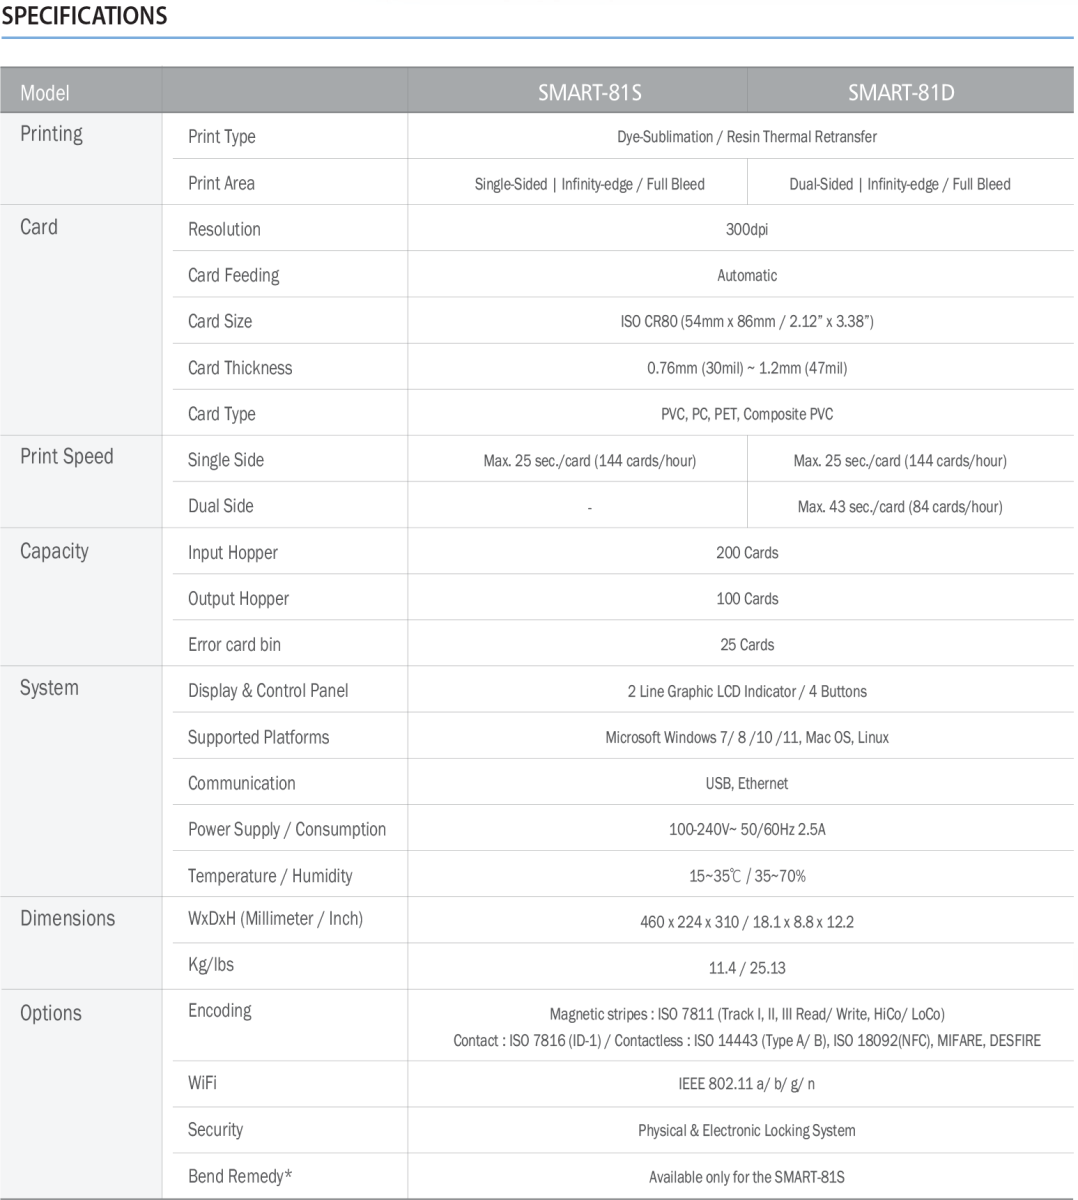Image resolution: width=1078 pixels, height=1200 pixels.
Task: Click the "Output Hopper" row label
Action: point(238,599)
